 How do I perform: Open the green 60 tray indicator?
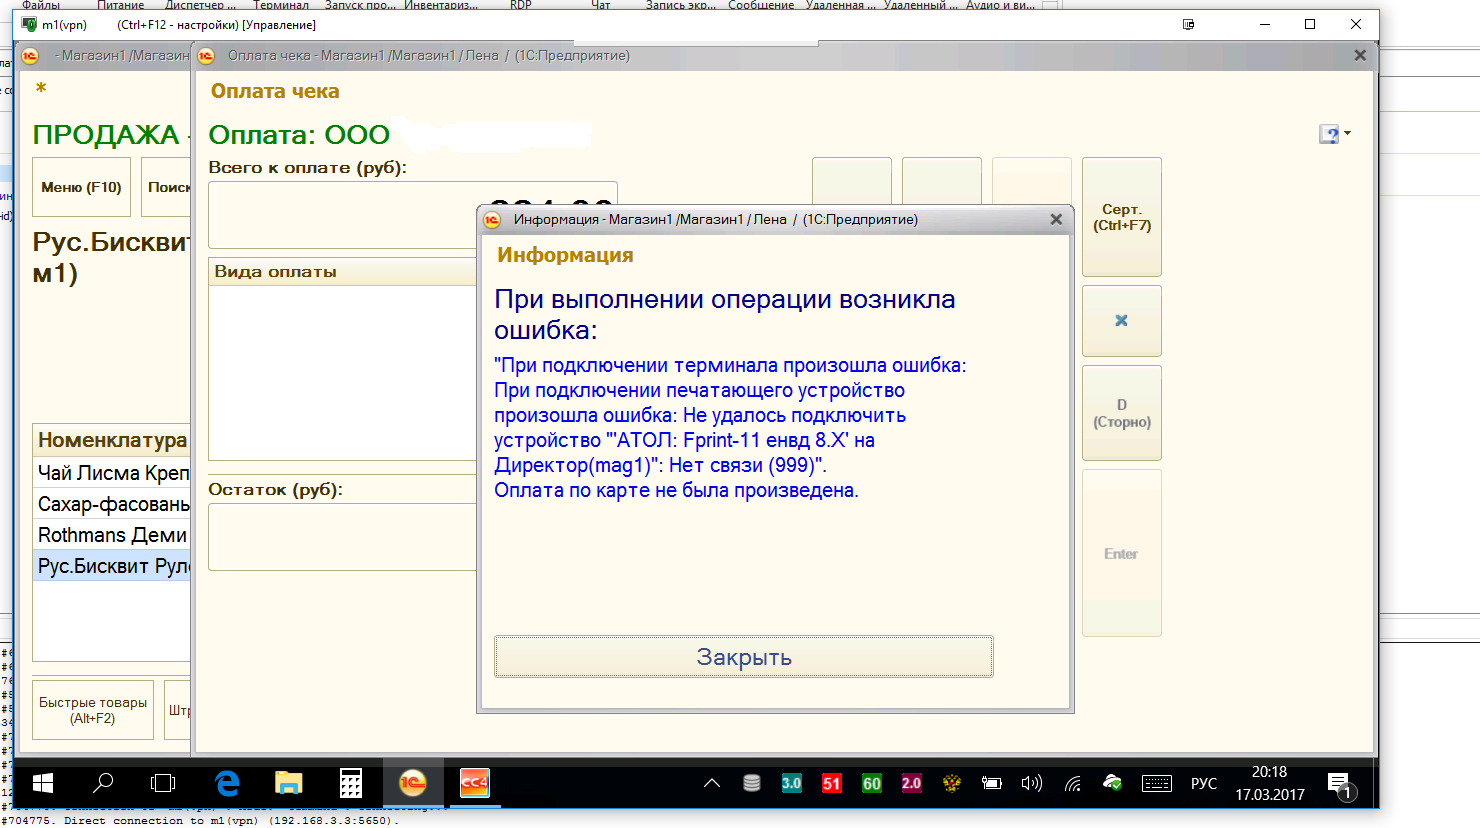point(871,784)
